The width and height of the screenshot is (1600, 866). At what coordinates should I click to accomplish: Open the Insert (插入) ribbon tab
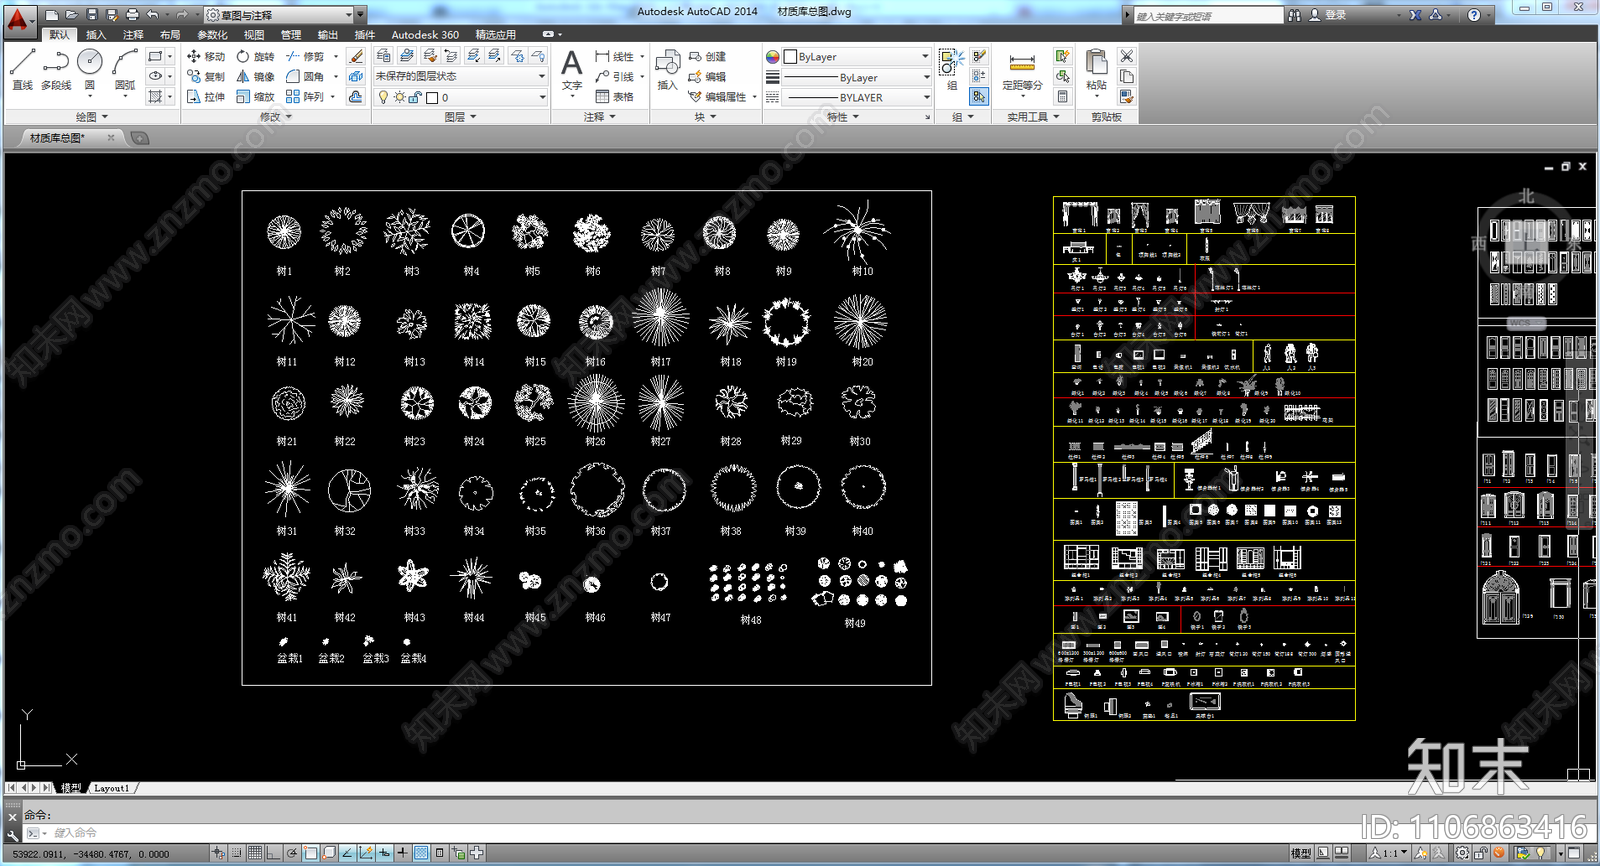(x=96, y=35)
